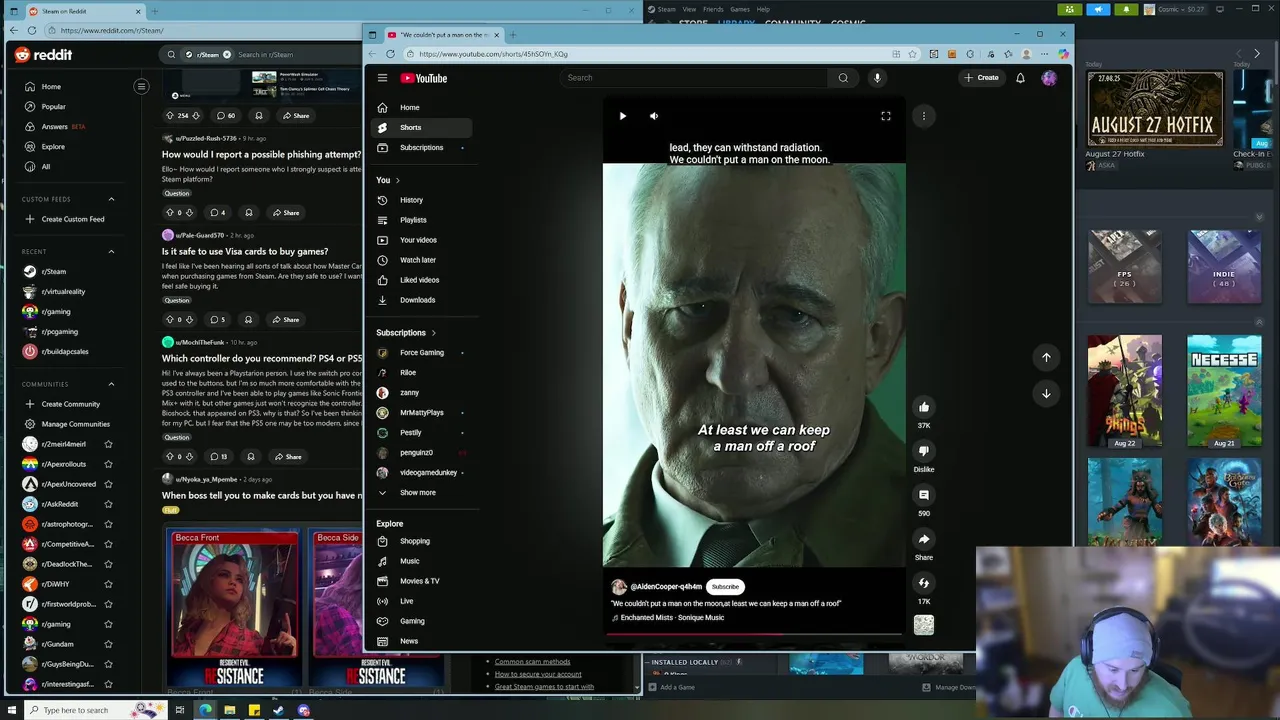Open Subscriptions in the YouTube sidebar
This screenshot has width=1280, height=720.
tap(421, 148)
